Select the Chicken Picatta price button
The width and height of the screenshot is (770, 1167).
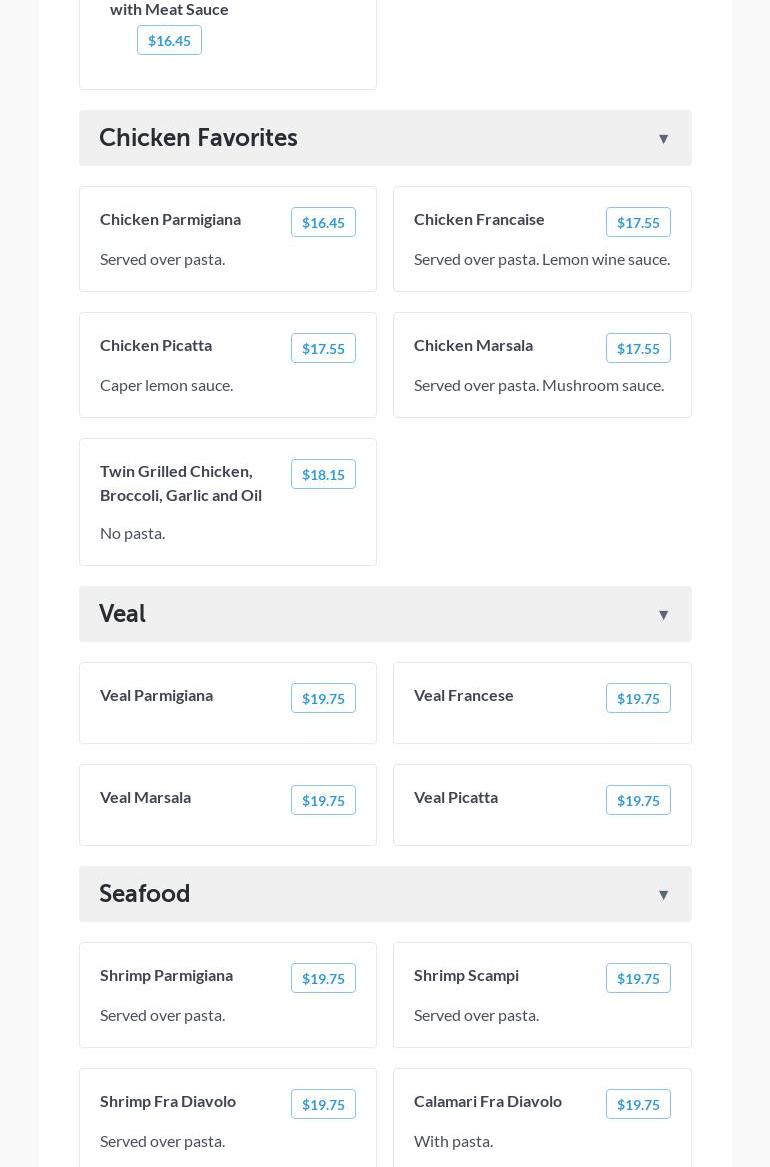pos(323,349)
